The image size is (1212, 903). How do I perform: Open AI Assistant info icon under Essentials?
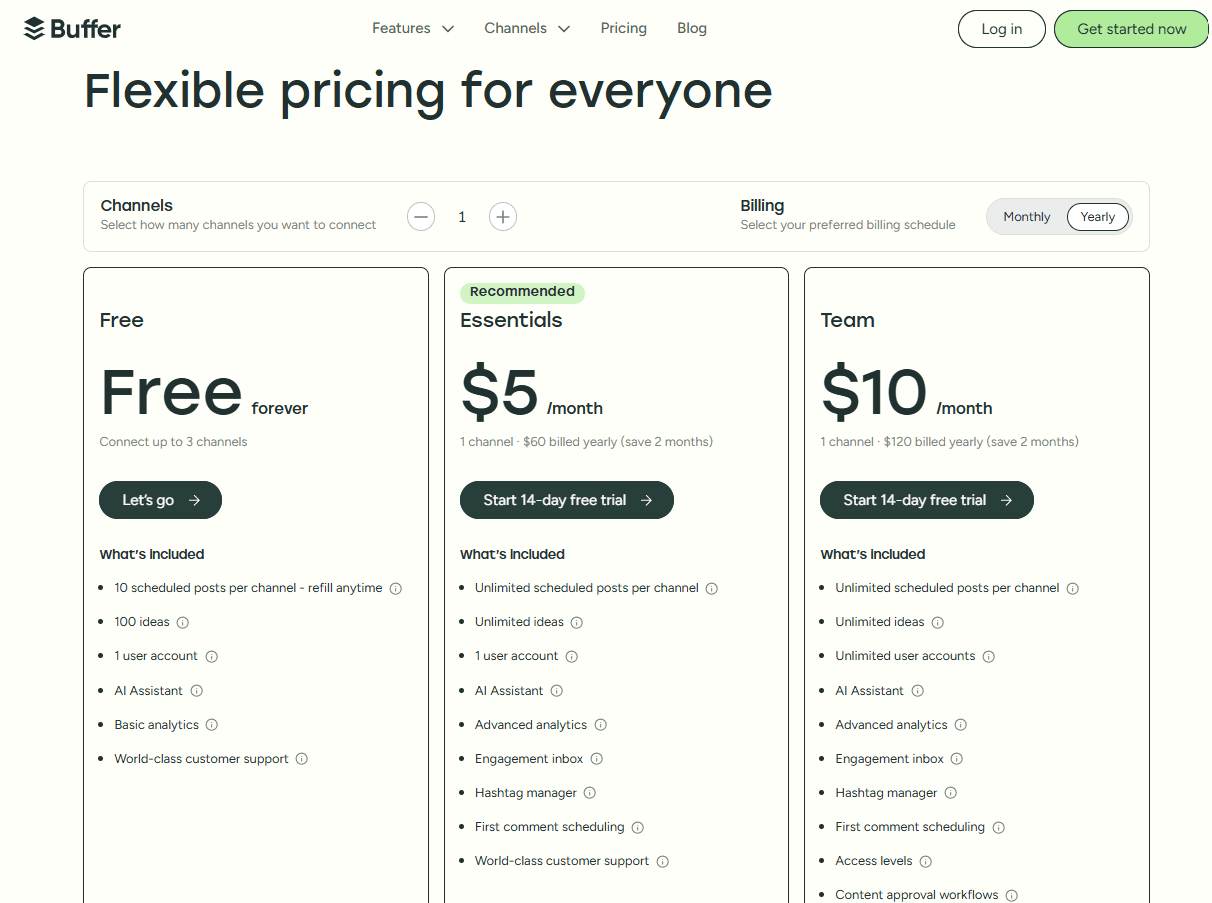(558, 690)
